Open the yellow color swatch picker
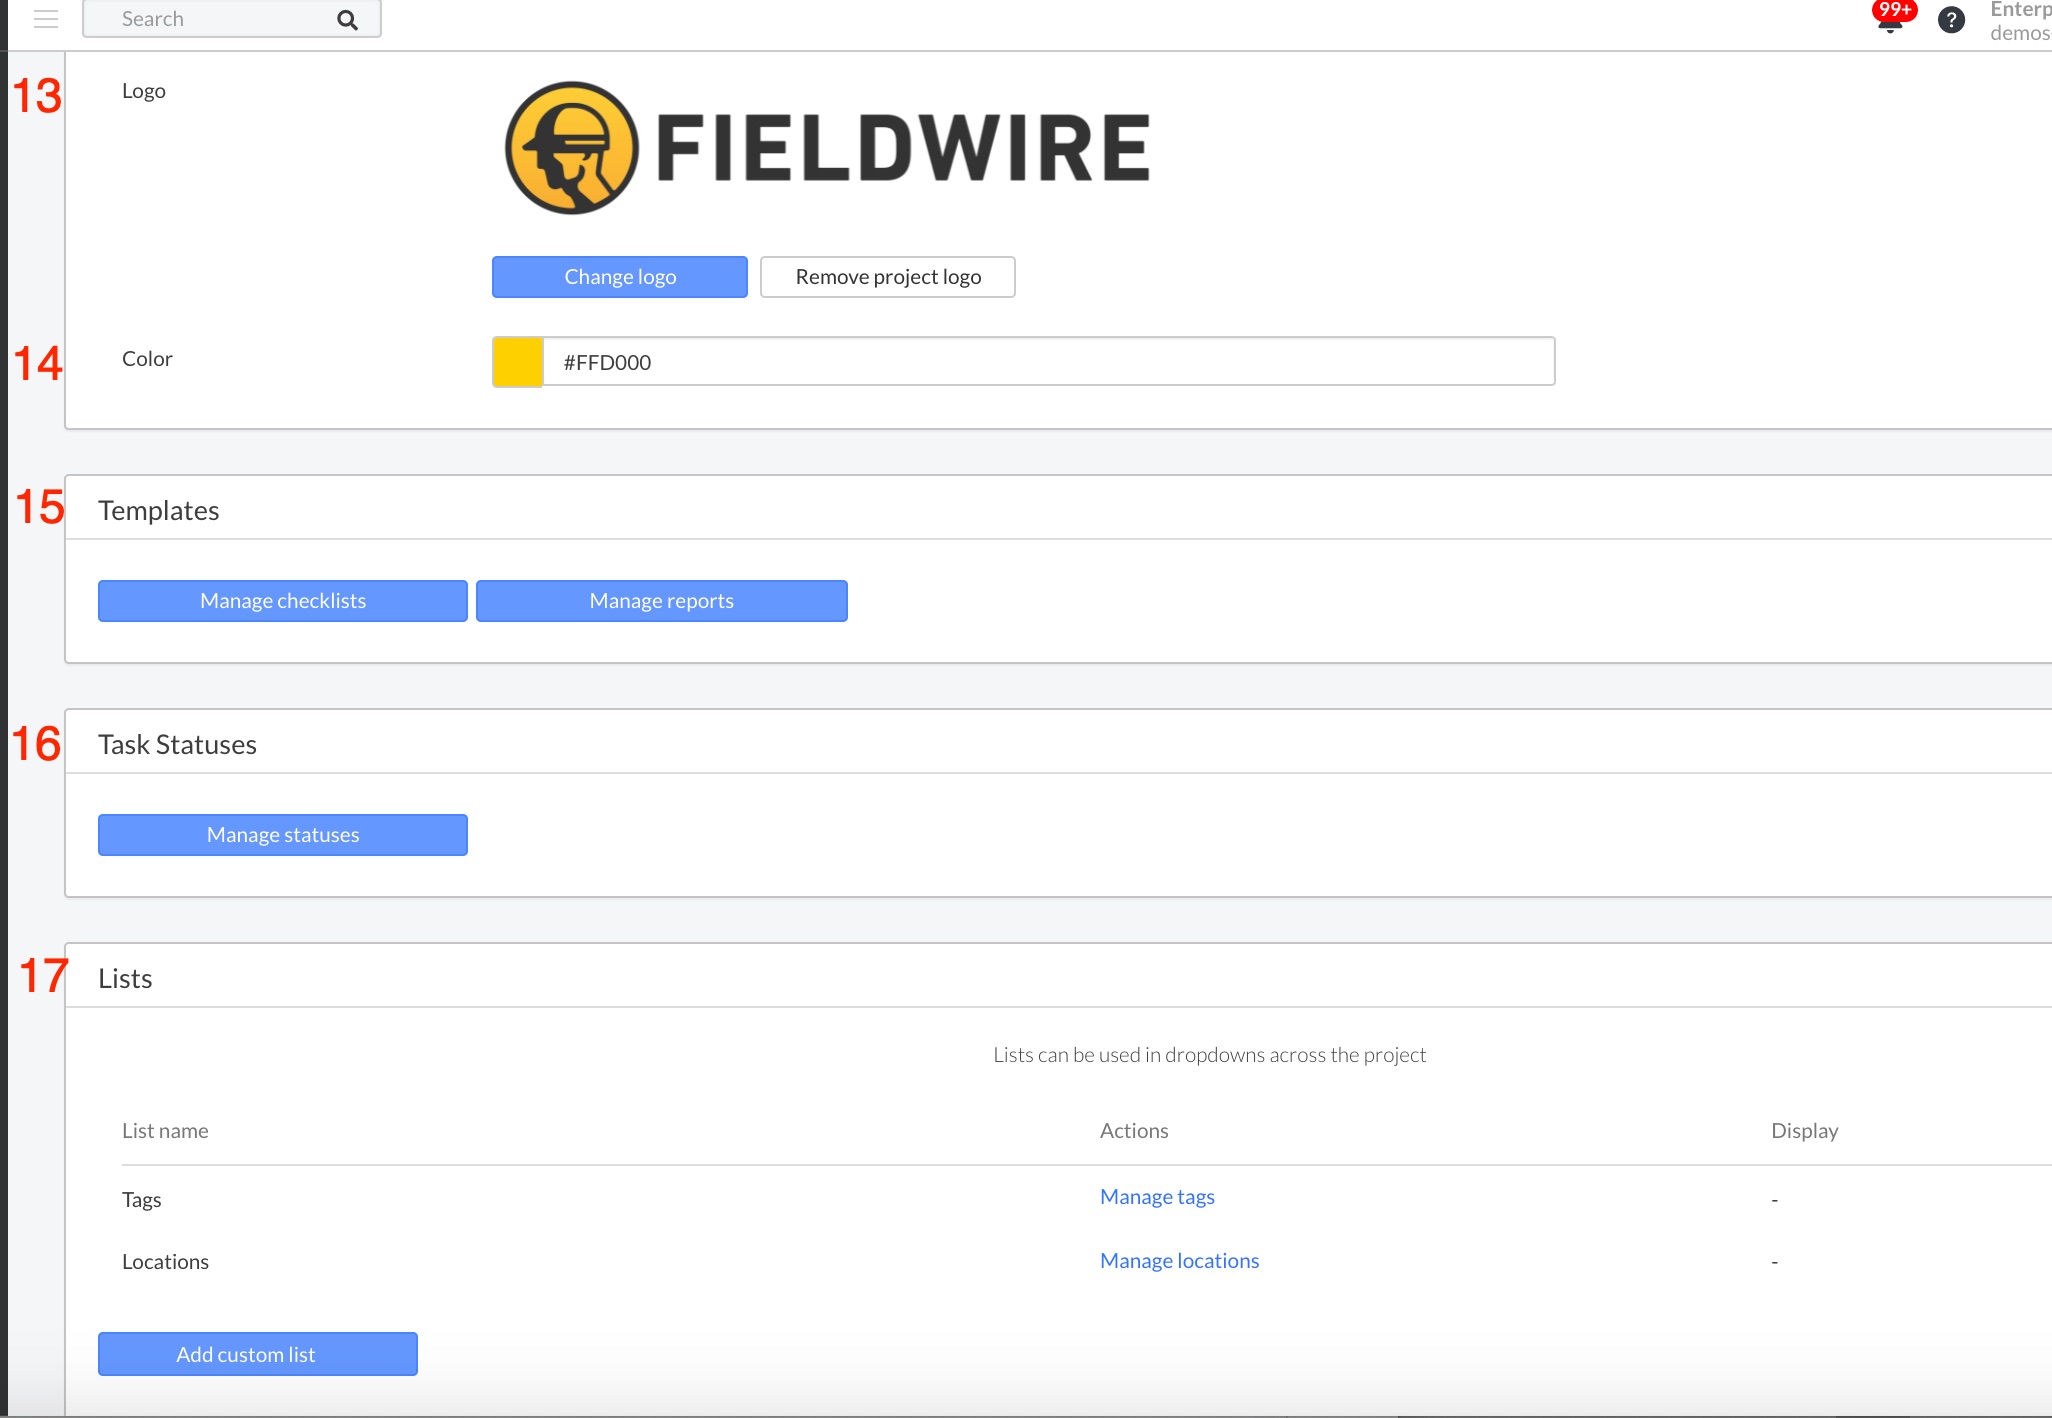2052x1418 pixels. coord(518,362)
